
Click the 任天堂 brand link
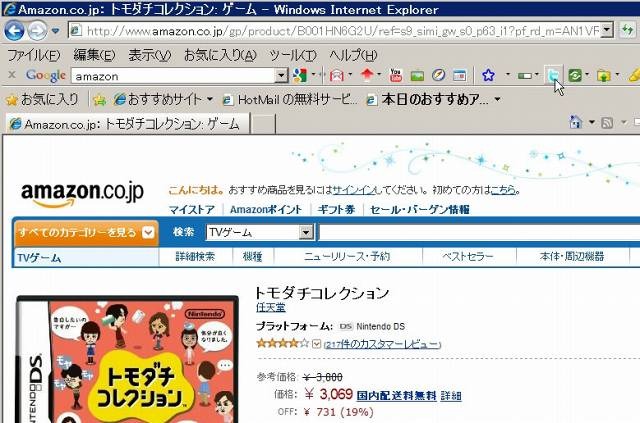271,307
